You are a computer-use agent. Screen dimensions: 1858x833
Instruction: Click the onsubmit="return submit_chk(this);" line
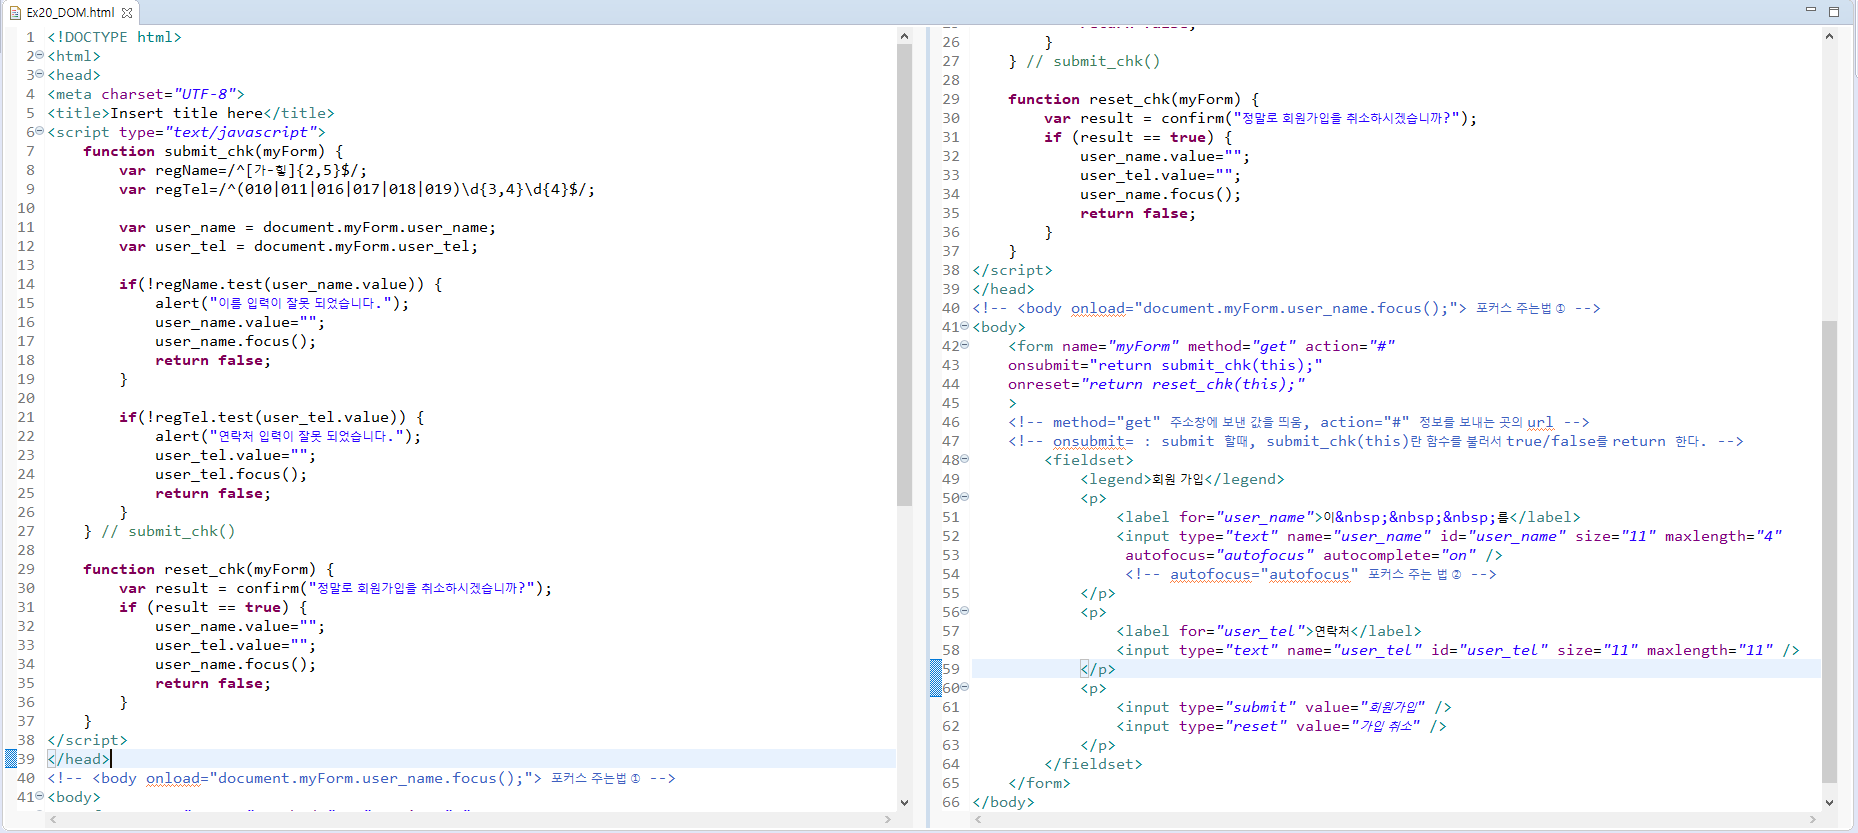(1165, 365)
